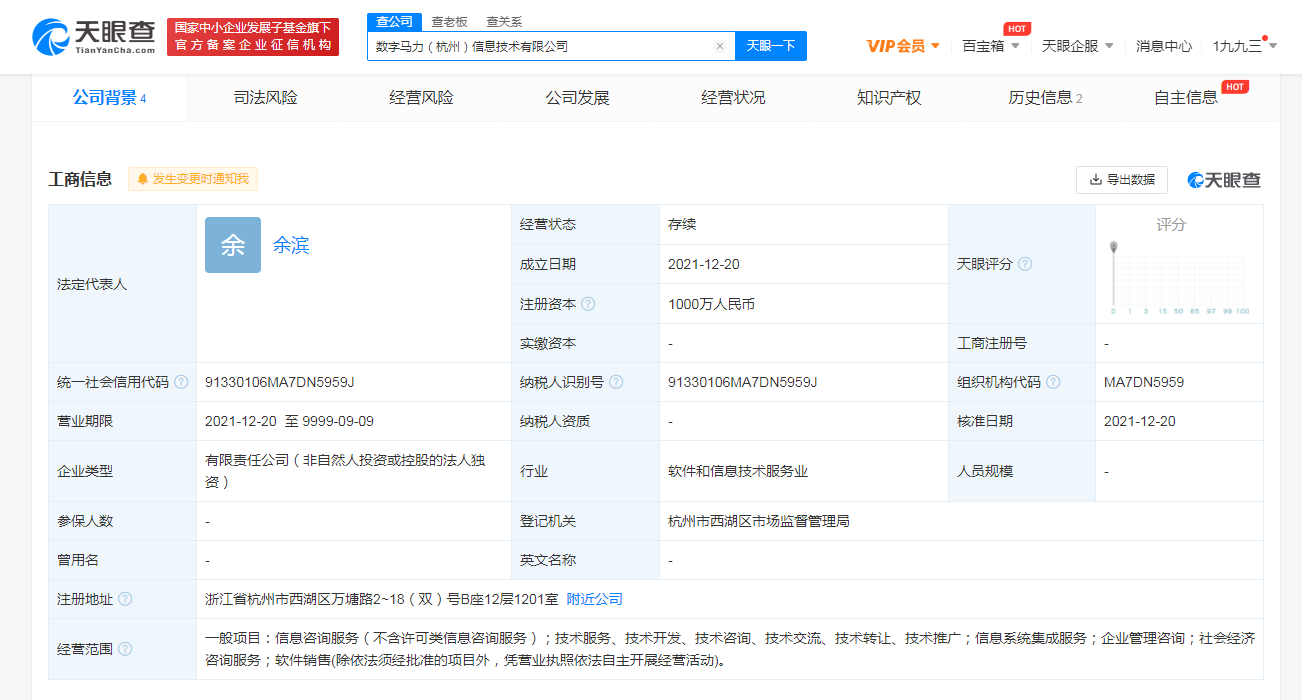This screenshot has width=1302, height=700.
Task: Click the 余 avatar thumbnail
Action: pyautogui.click(x=233, y=245)
